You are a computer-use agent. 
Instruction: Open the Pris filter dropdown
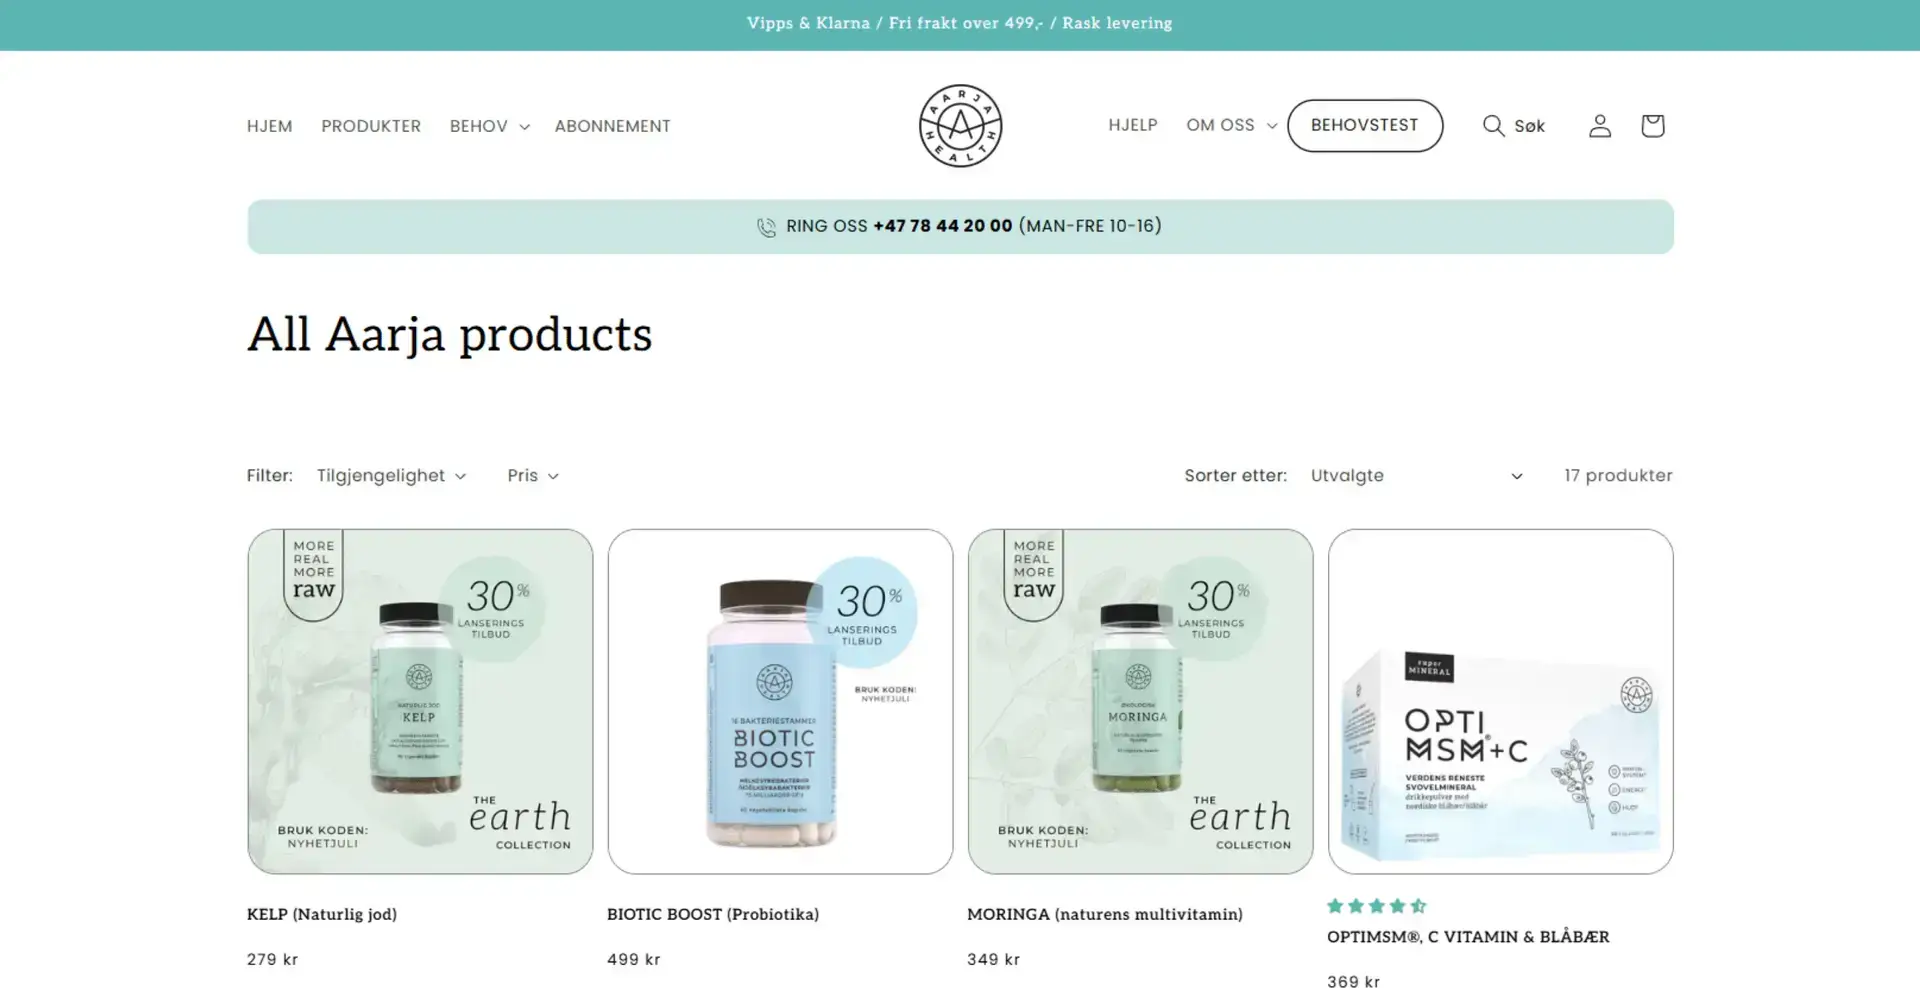[532, 476]
